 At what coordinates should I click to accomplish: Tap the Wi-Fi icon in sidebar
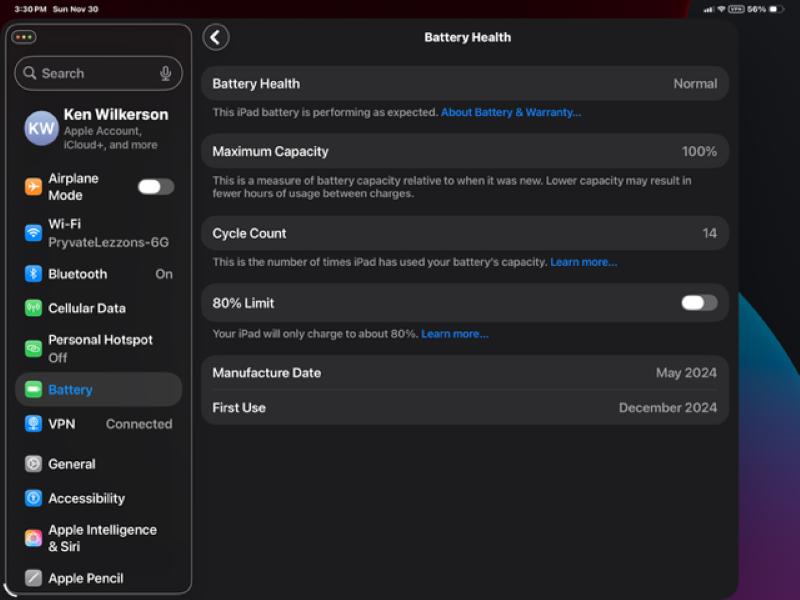tap(33, 233)
